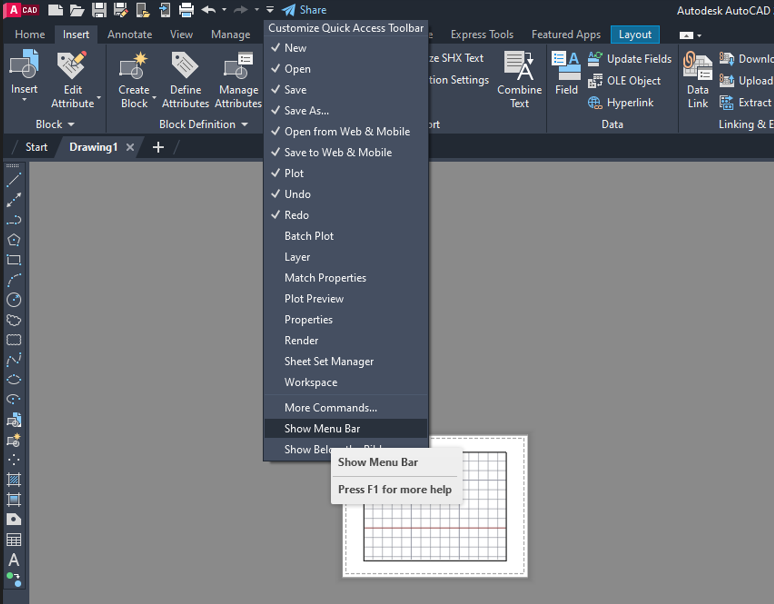Select Show Menu Bar menu entry
774x604 pixels.
pyautogui.click(x=346, y=428)
